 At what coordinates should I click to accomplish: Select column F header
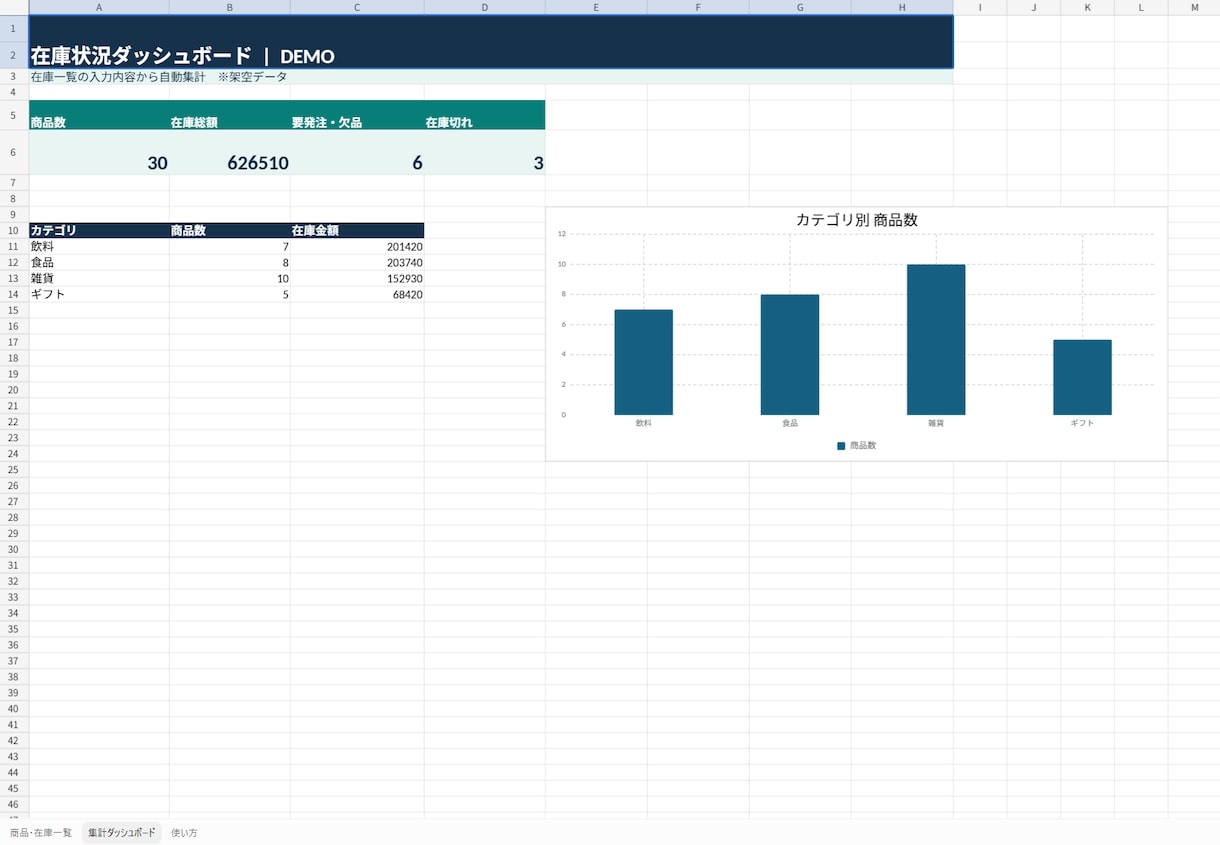[x=698, y=7]
